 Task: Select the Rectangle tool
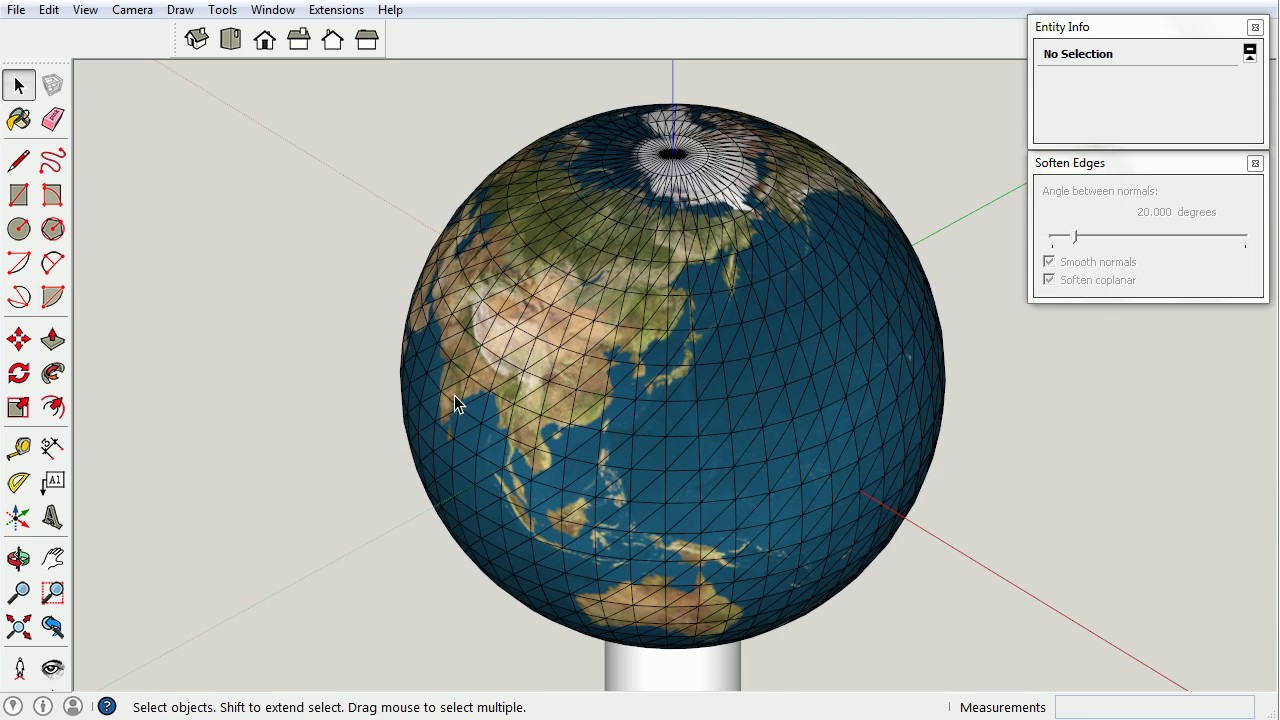pos(18,195)
